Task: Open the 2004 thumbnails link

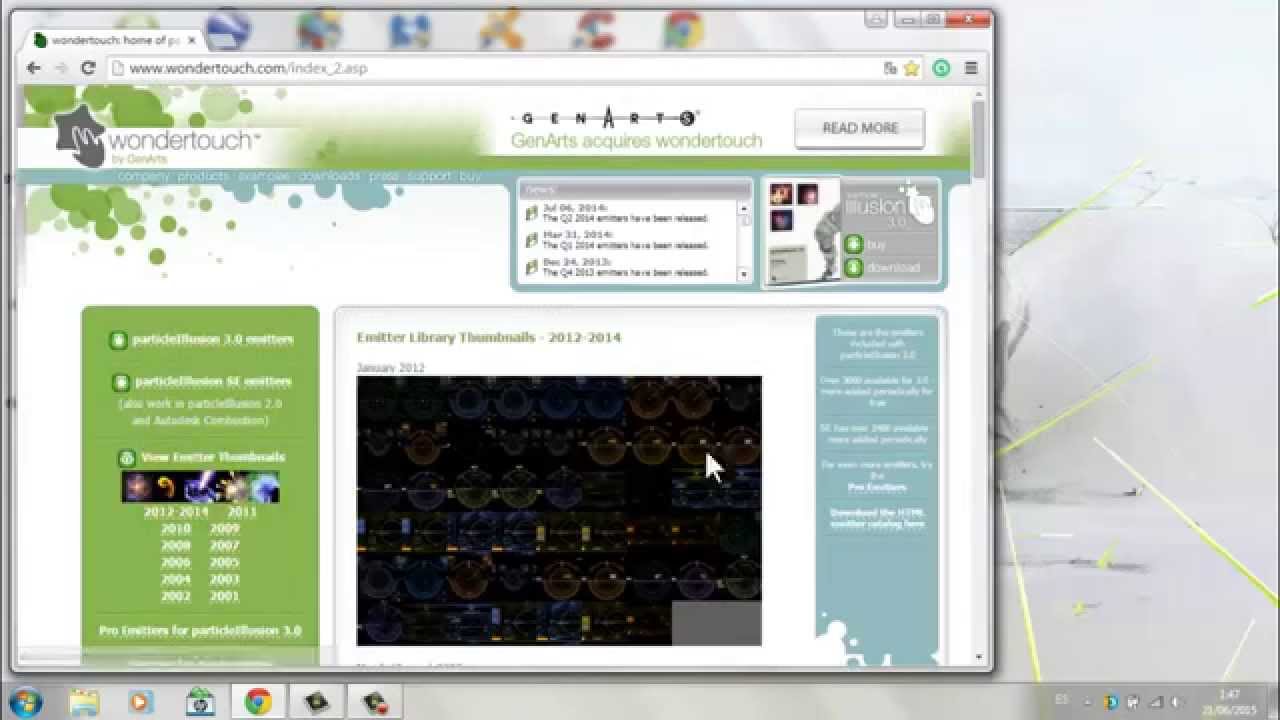Action: click(176, 580)
